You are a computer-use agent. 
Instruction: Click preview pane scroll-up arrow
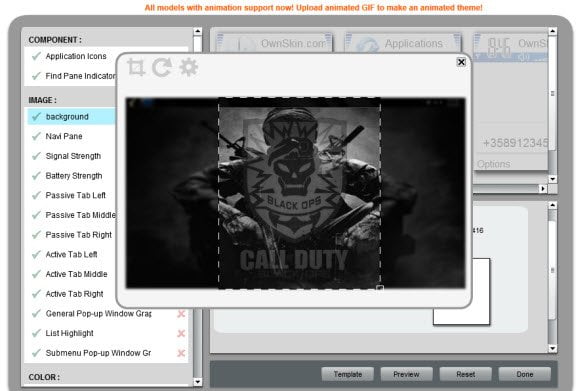pos(552,31)
